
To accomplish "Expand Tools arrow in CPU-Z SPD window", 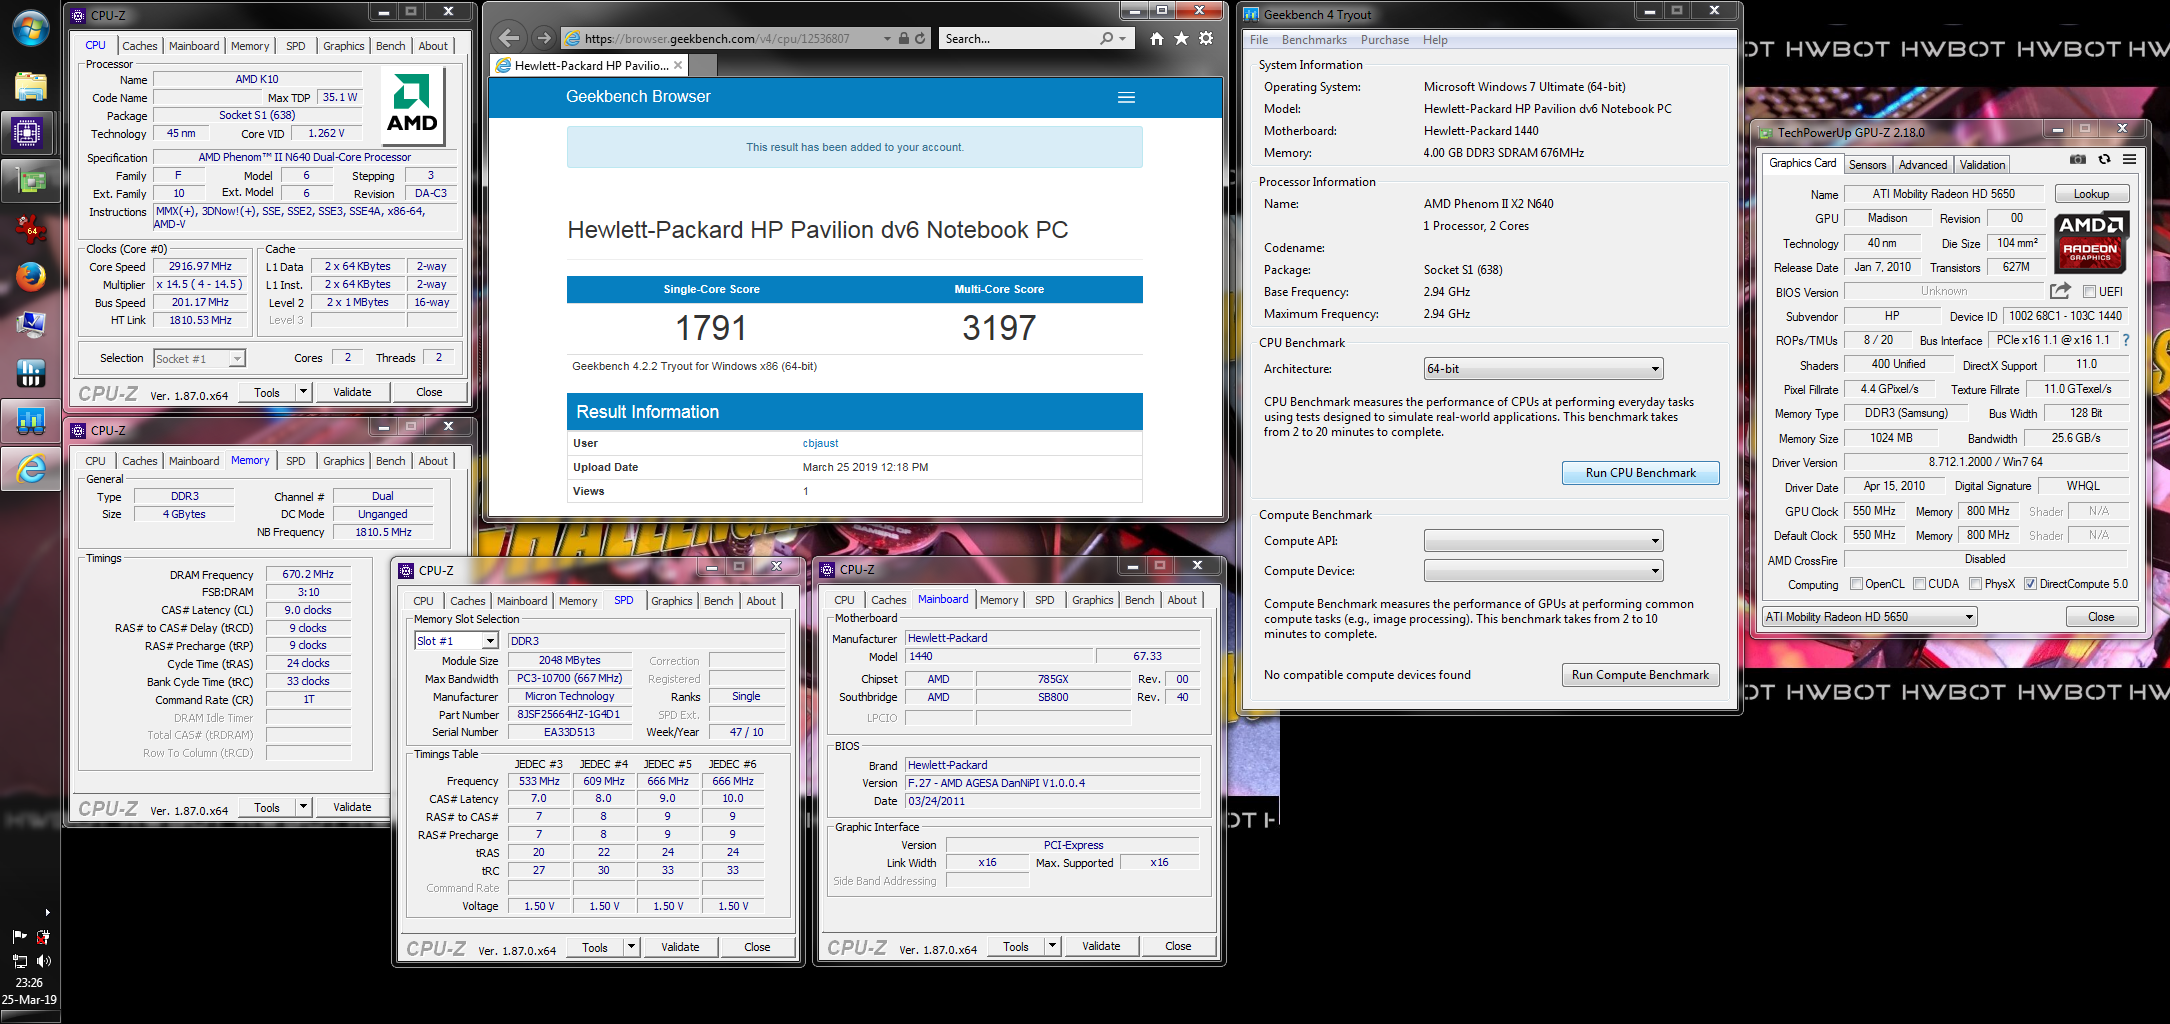I will 631,947.
